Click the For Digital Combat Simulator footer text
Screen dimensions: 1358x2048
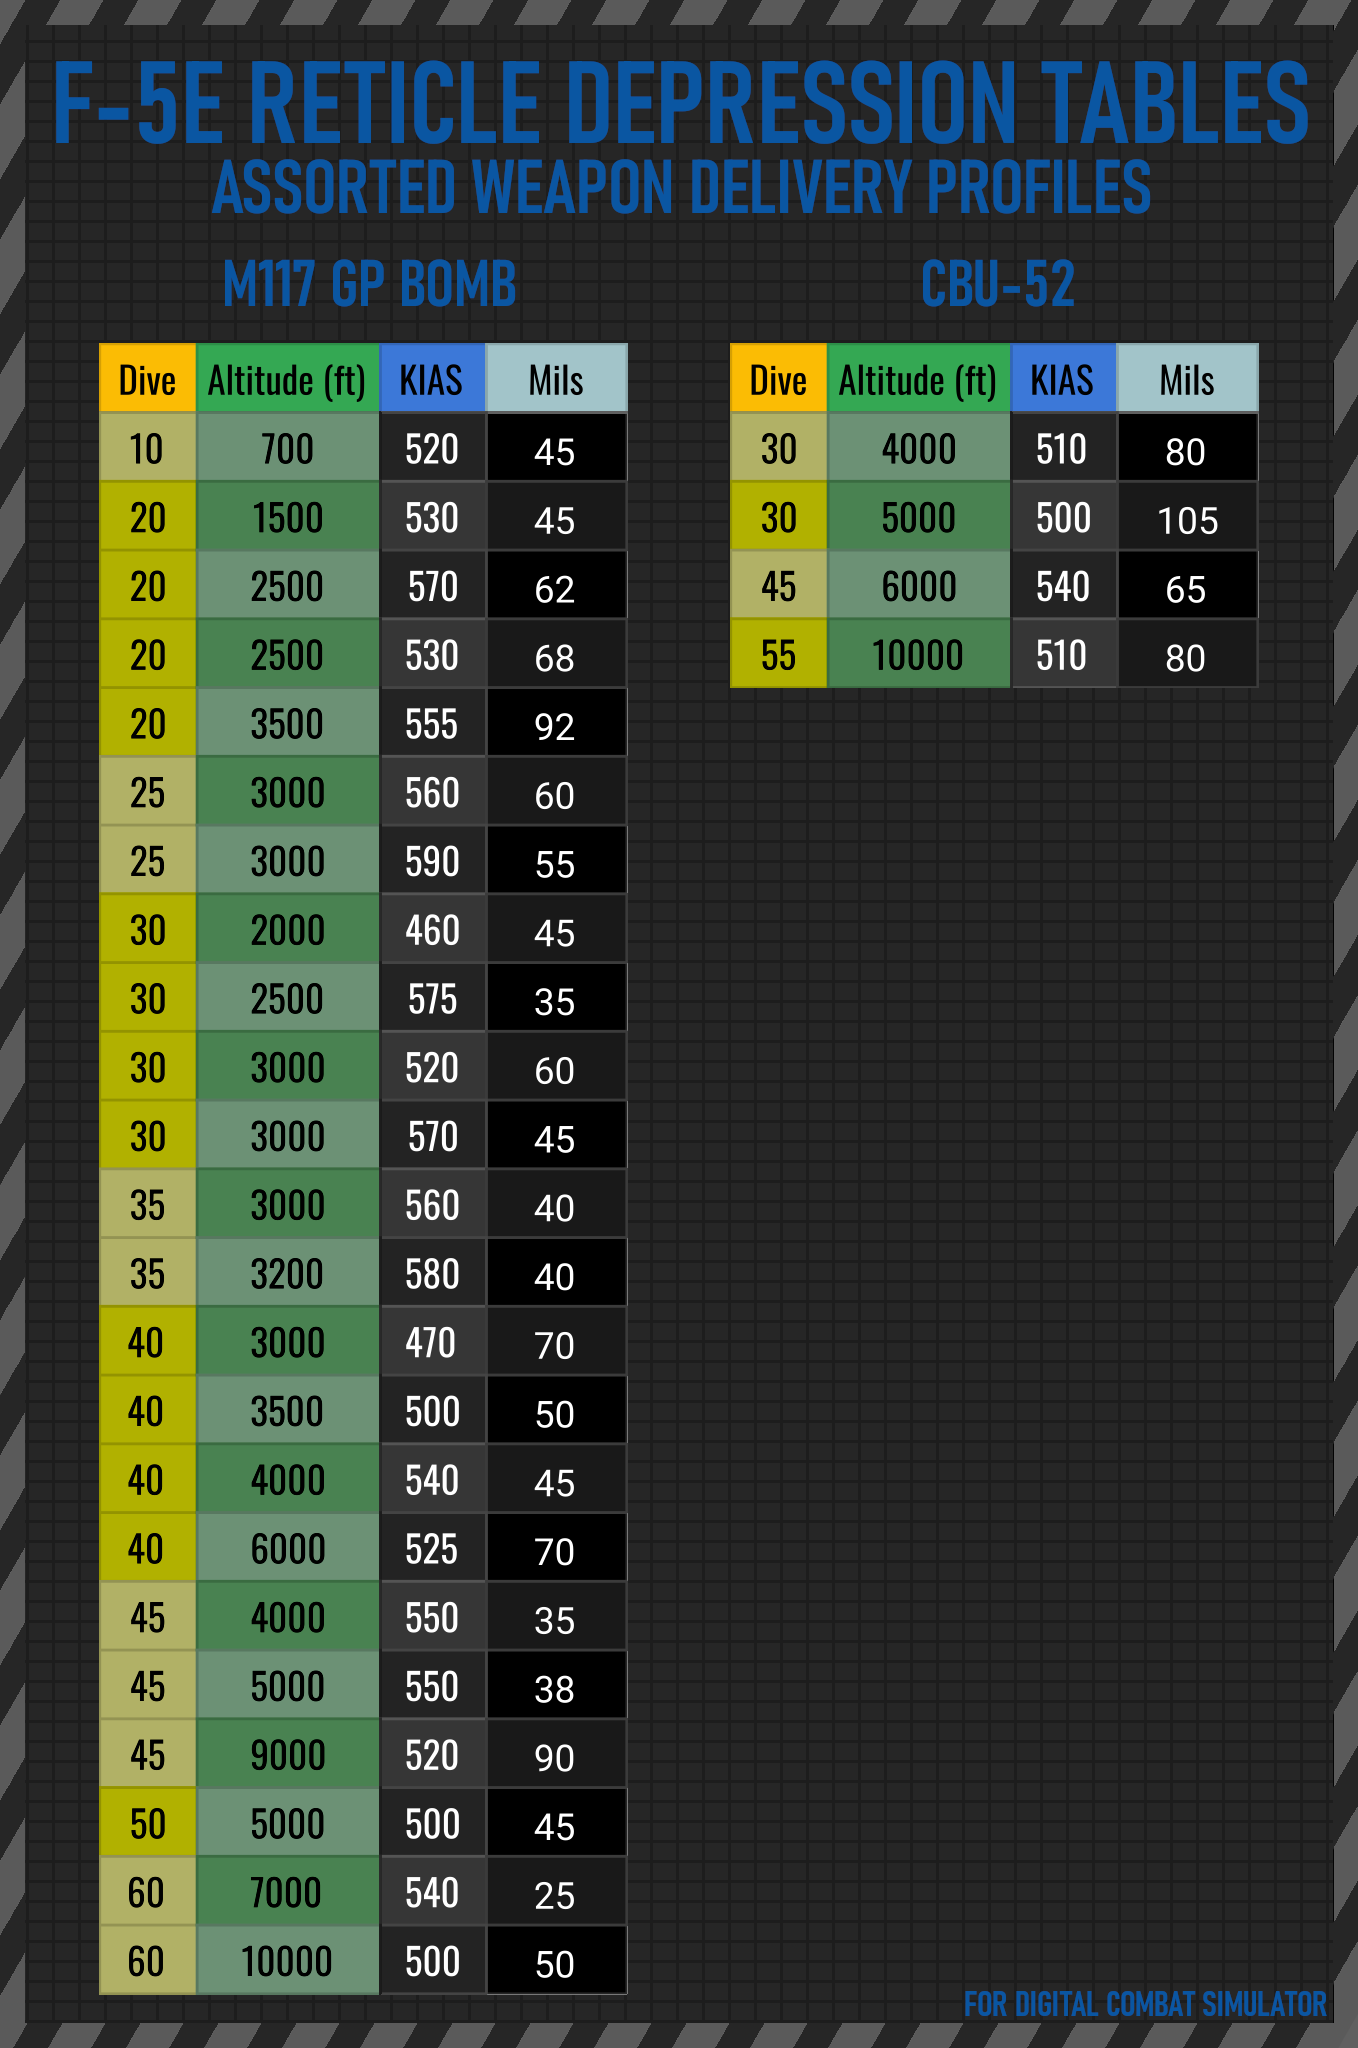coord(1145,2004)
